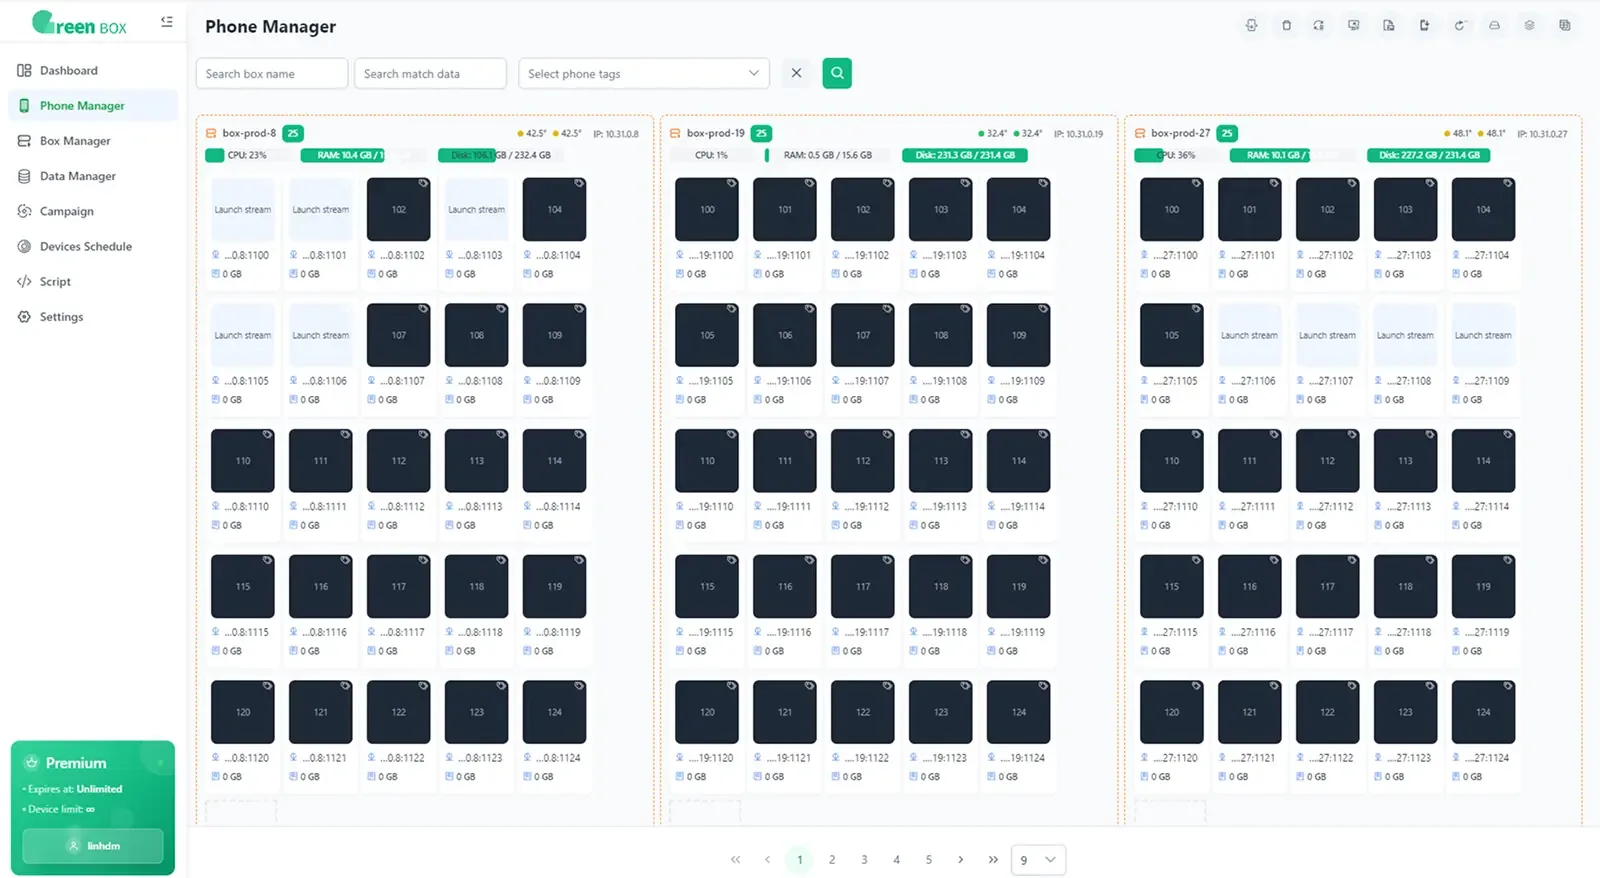The image size is (1600, 878).
Task: Jump to last page with double arrow
Action: [x=993, y=860]
